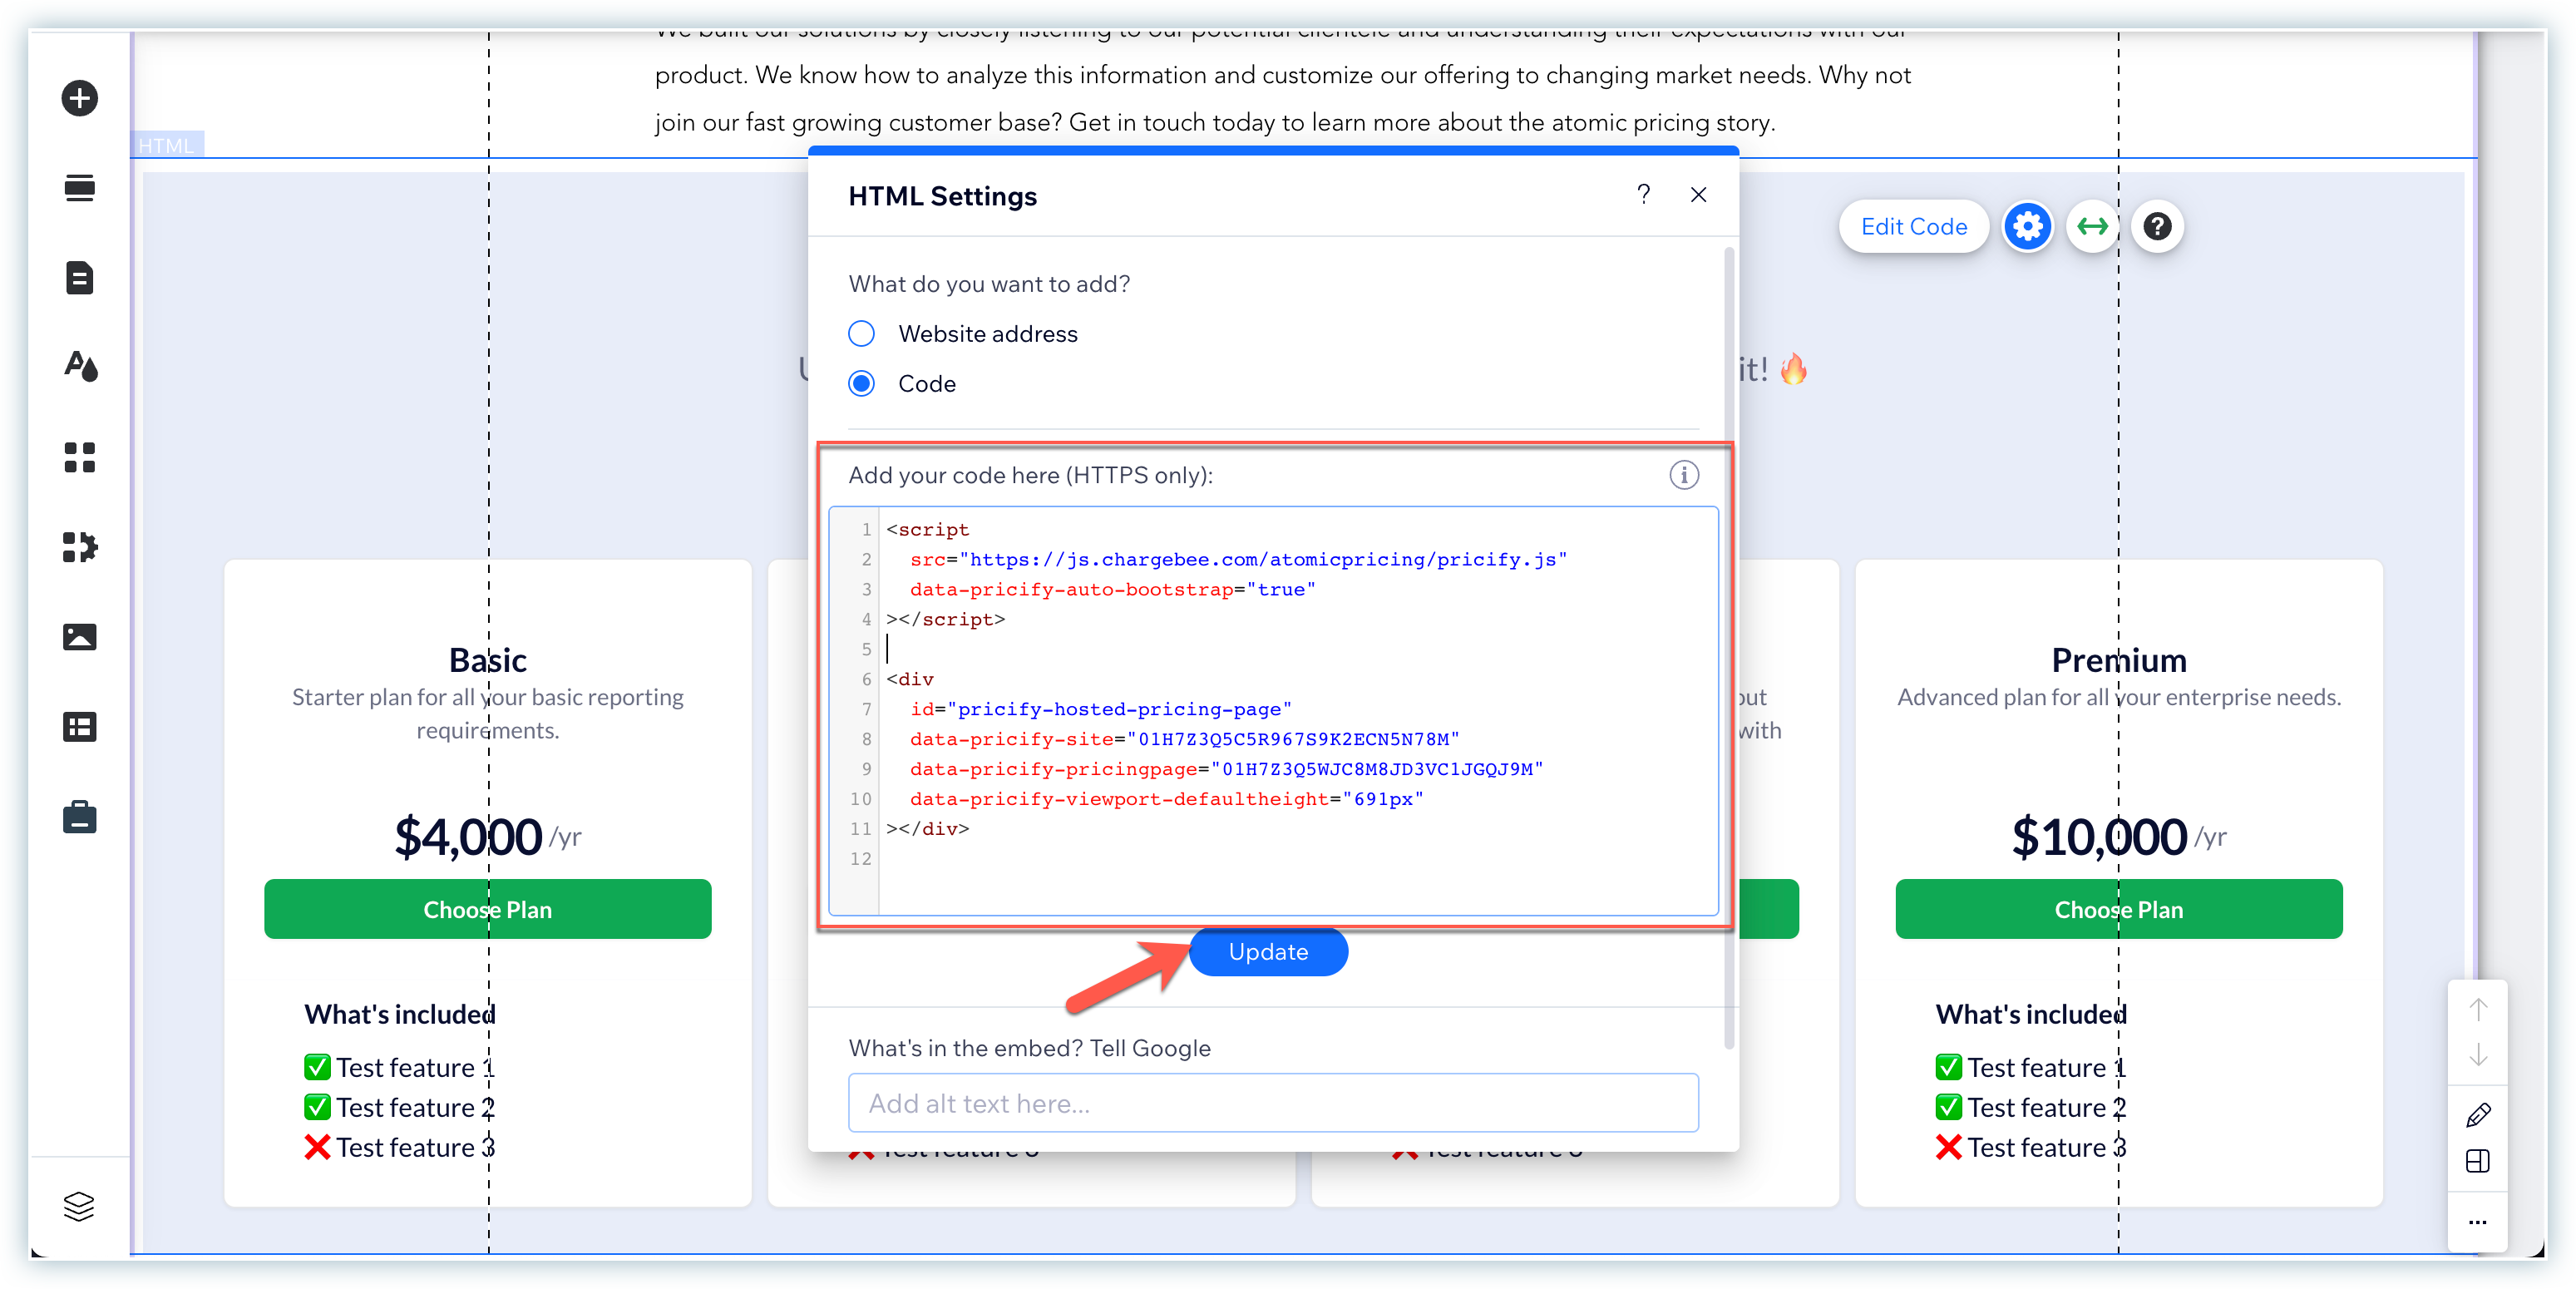Click the black help question icon
The height and width of the screenshot is (1289, 2576).
coord(2157,227)
